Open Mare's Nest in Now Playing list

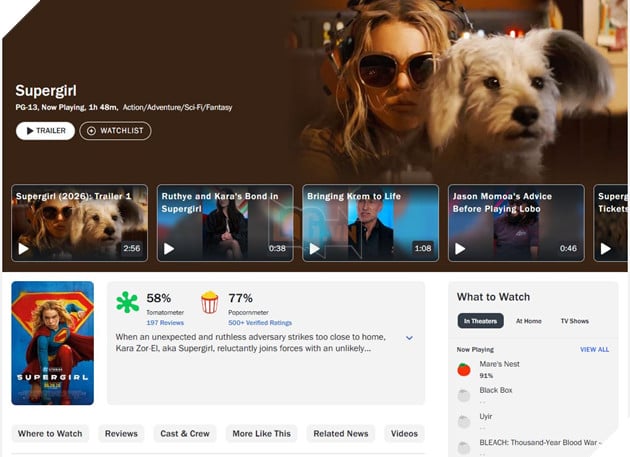499,364
